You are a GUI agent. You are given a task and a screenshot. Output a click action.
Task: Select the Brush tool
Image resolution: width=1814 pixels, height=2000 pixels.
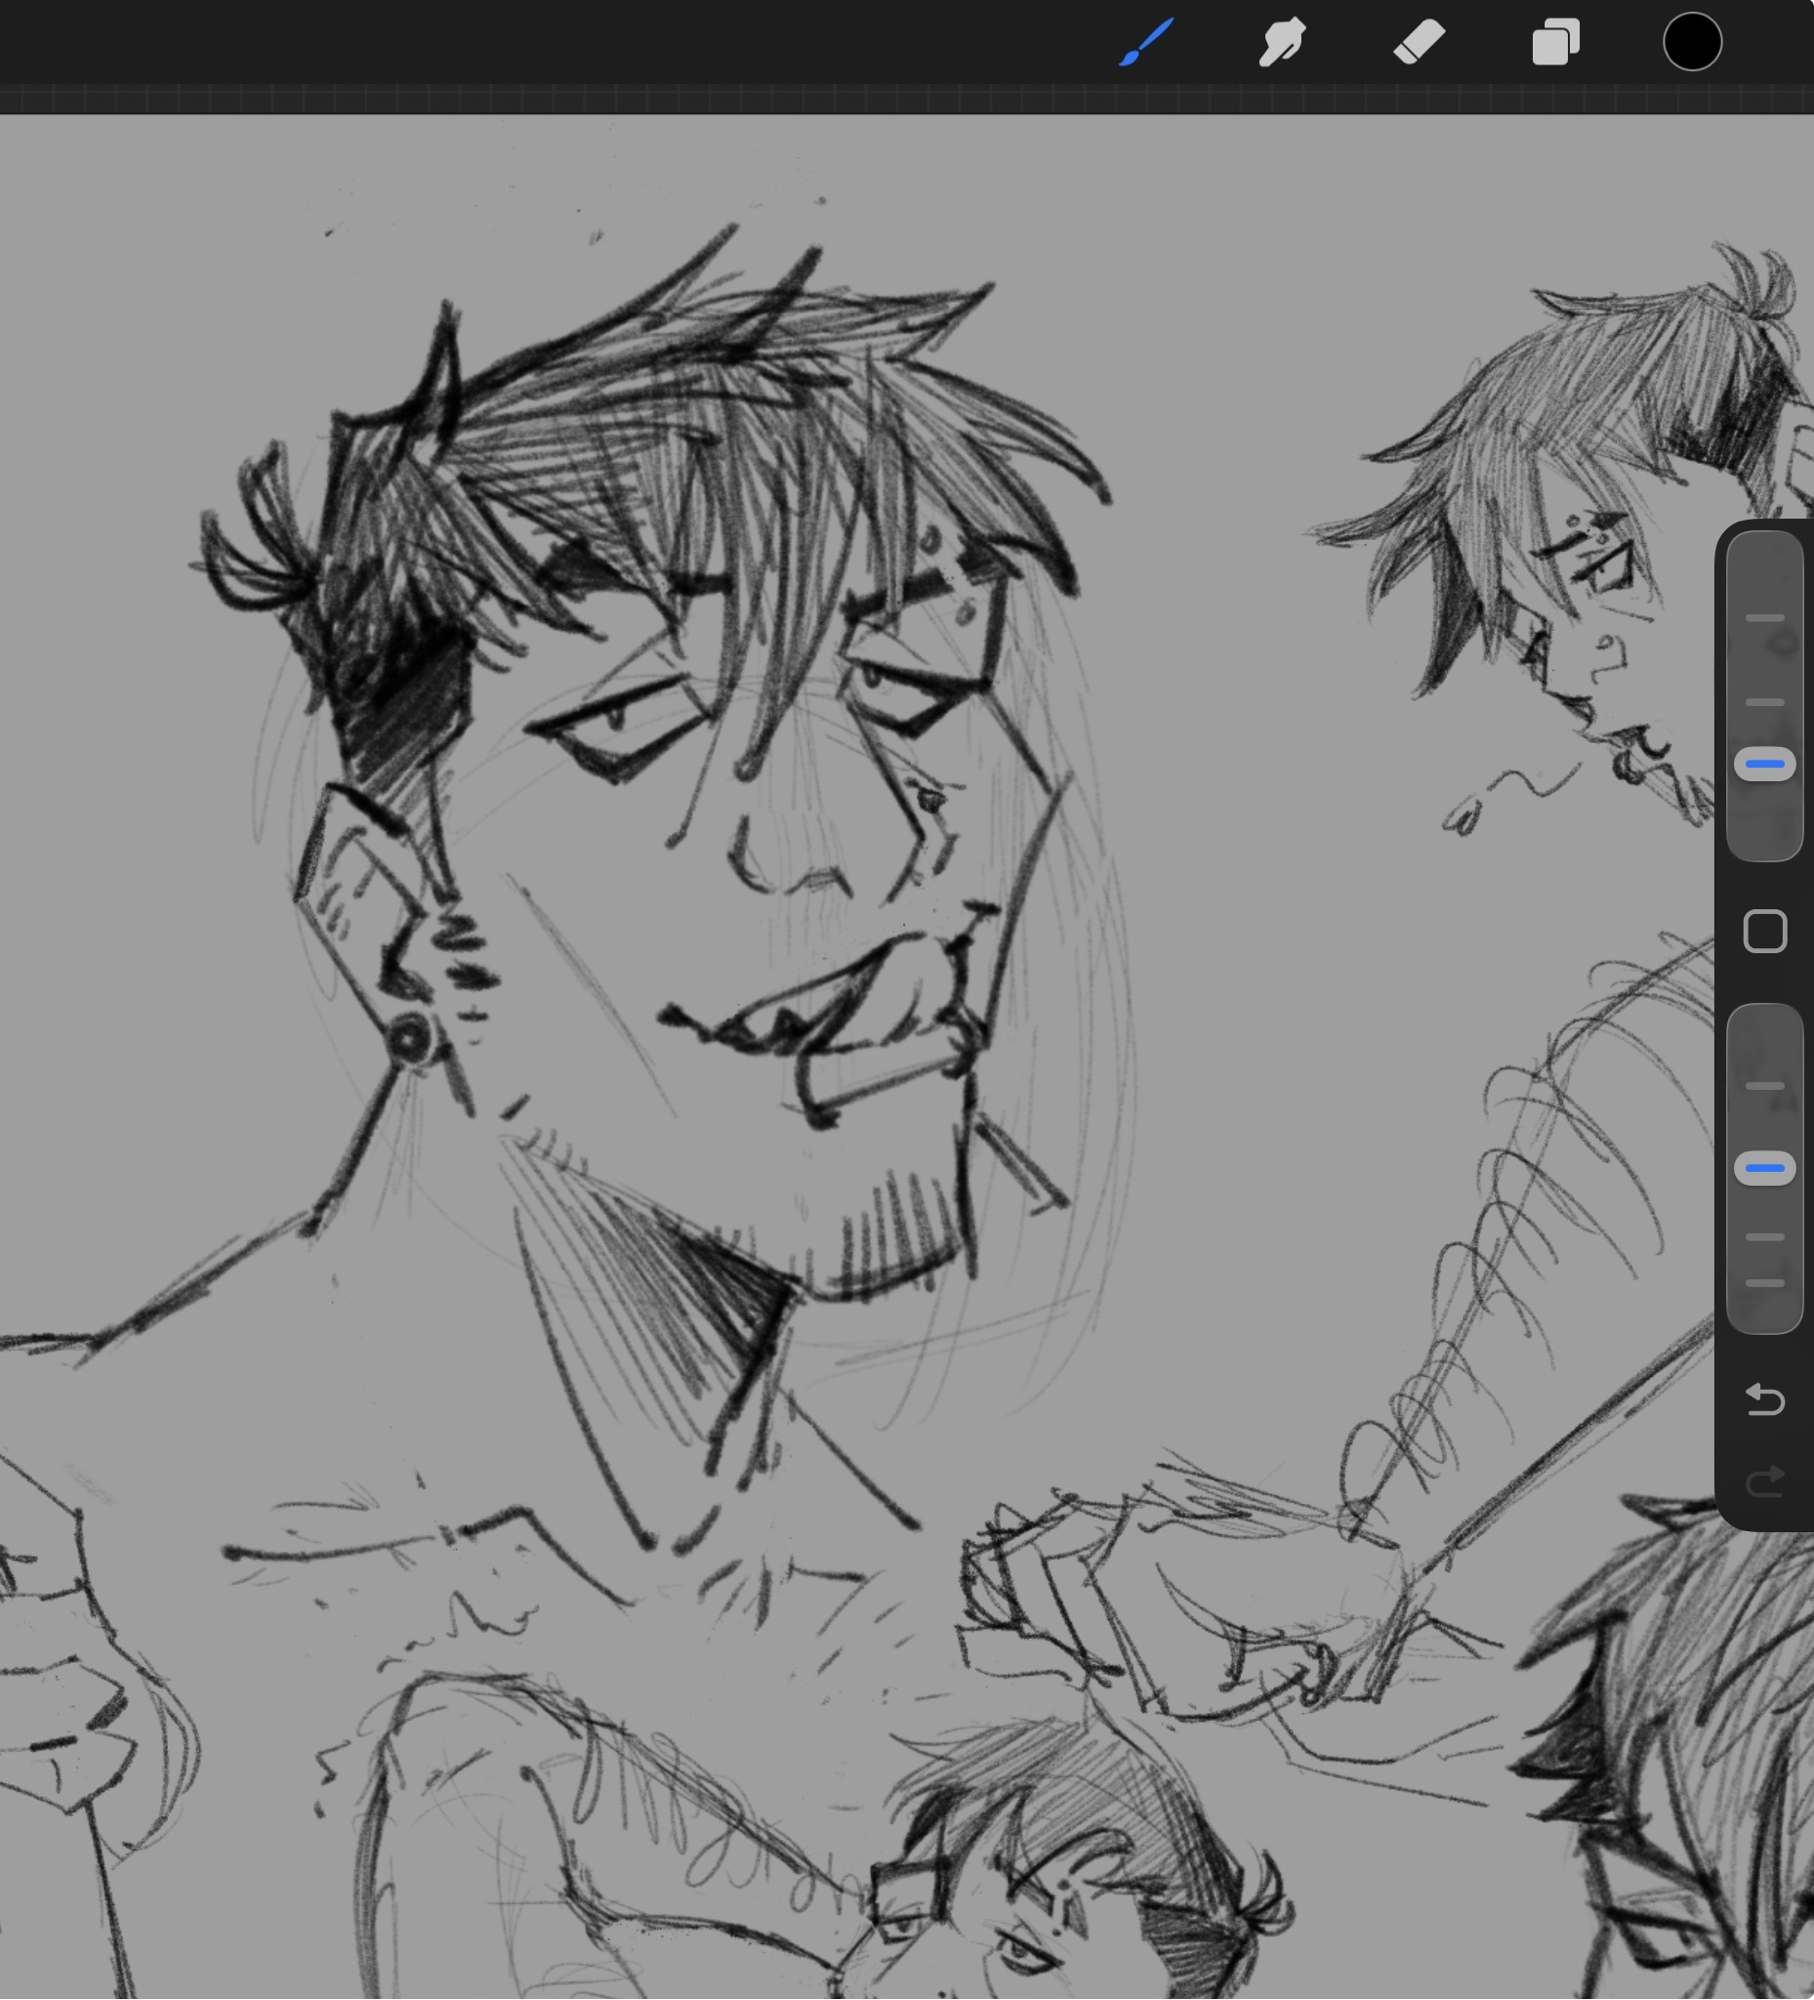click(x=1146, y=43)
